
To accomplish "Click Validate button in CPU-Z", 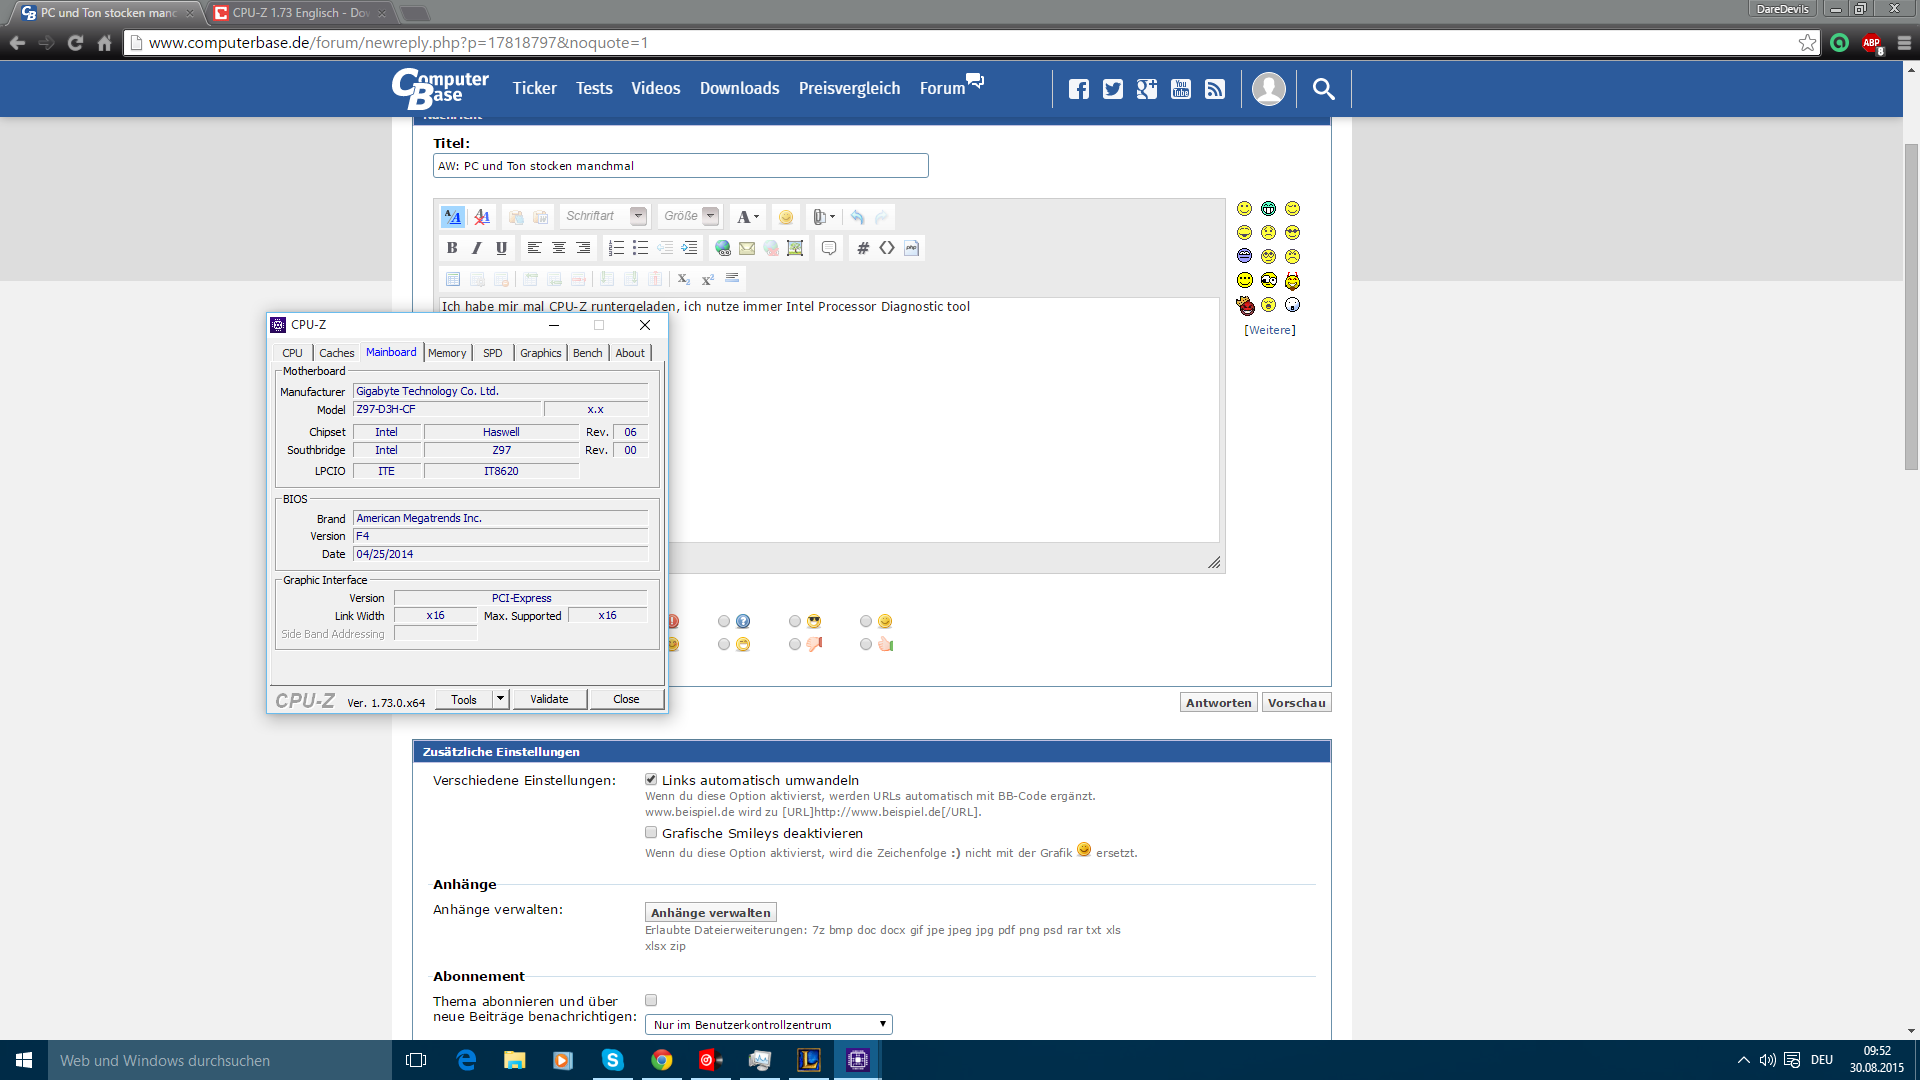I will coord(549,699).
